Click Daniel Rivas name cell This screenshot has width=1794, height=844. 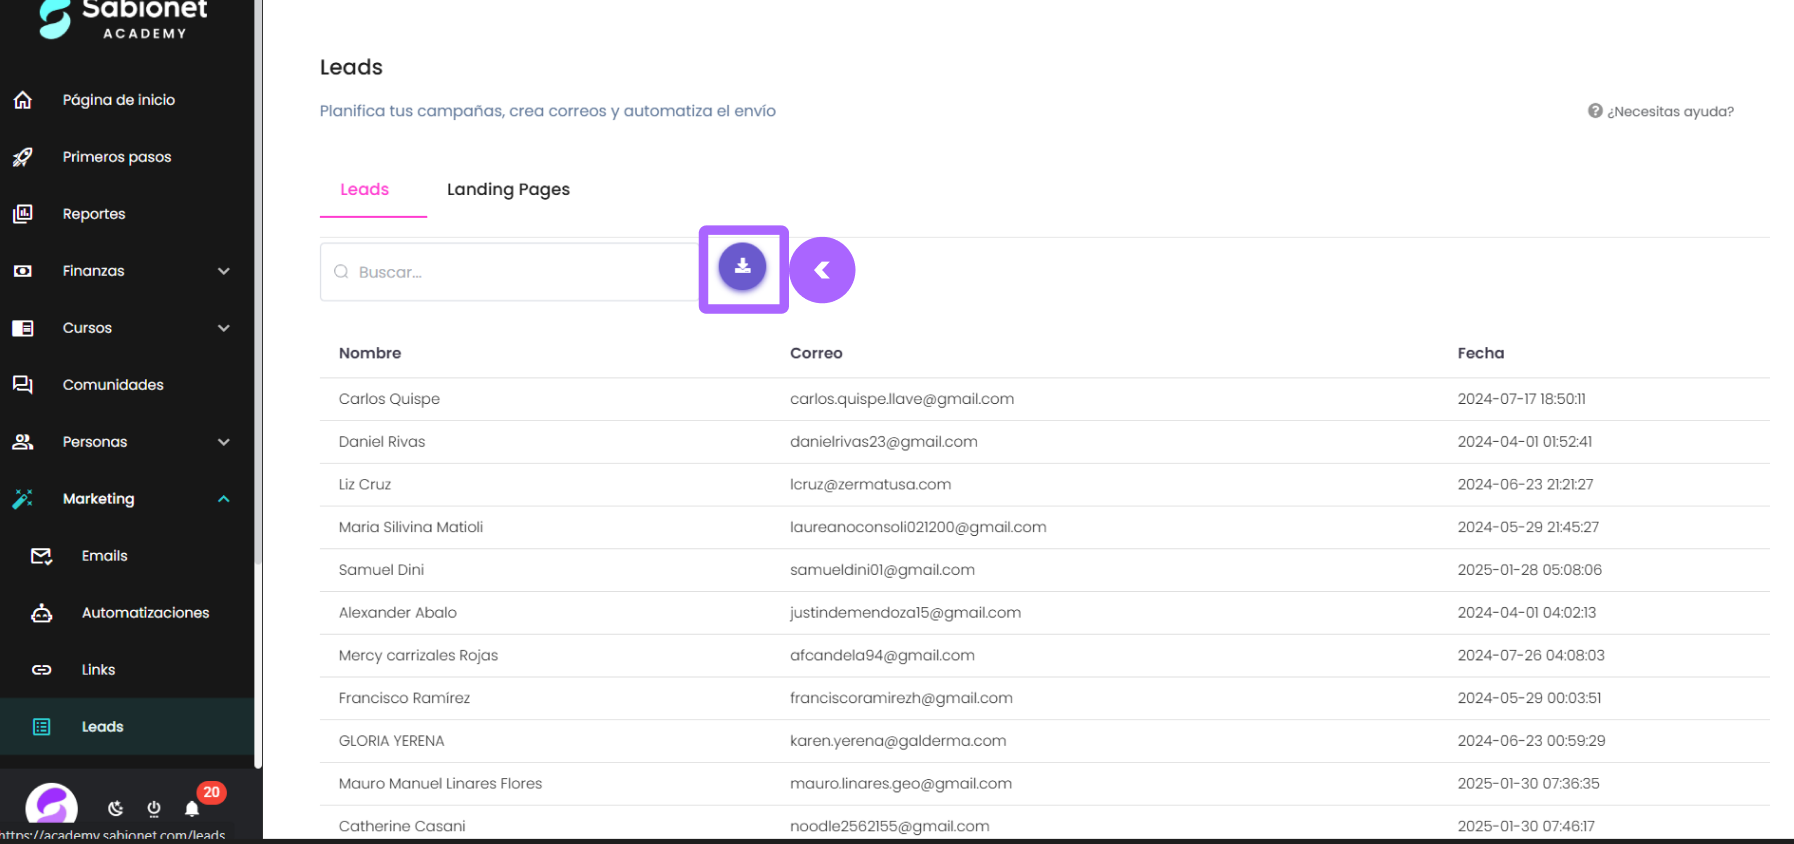click(382, 442)
